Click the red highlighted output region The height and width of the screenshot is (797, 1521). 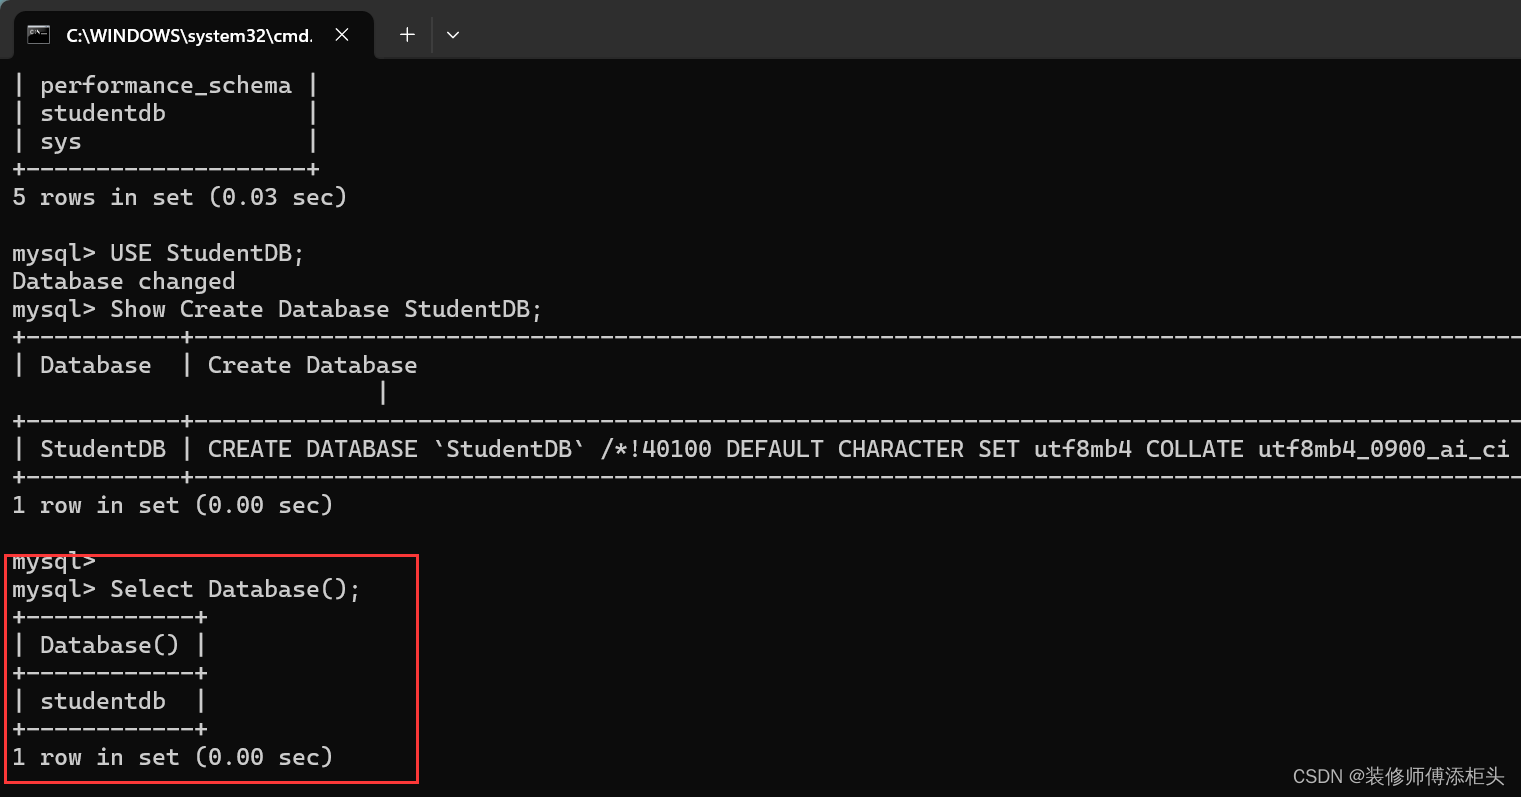click(212, 668)
